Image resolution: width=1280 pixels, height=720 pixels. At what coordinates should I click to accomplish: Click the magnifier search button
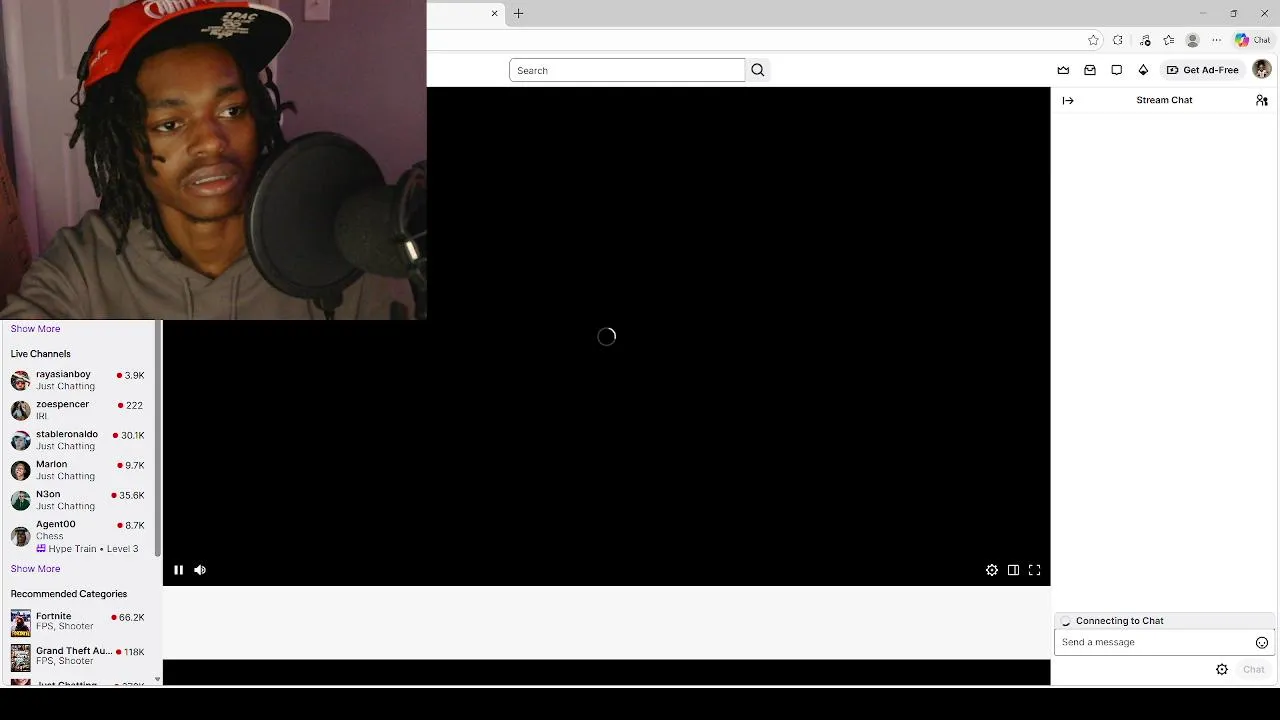(x=758, y=70)
